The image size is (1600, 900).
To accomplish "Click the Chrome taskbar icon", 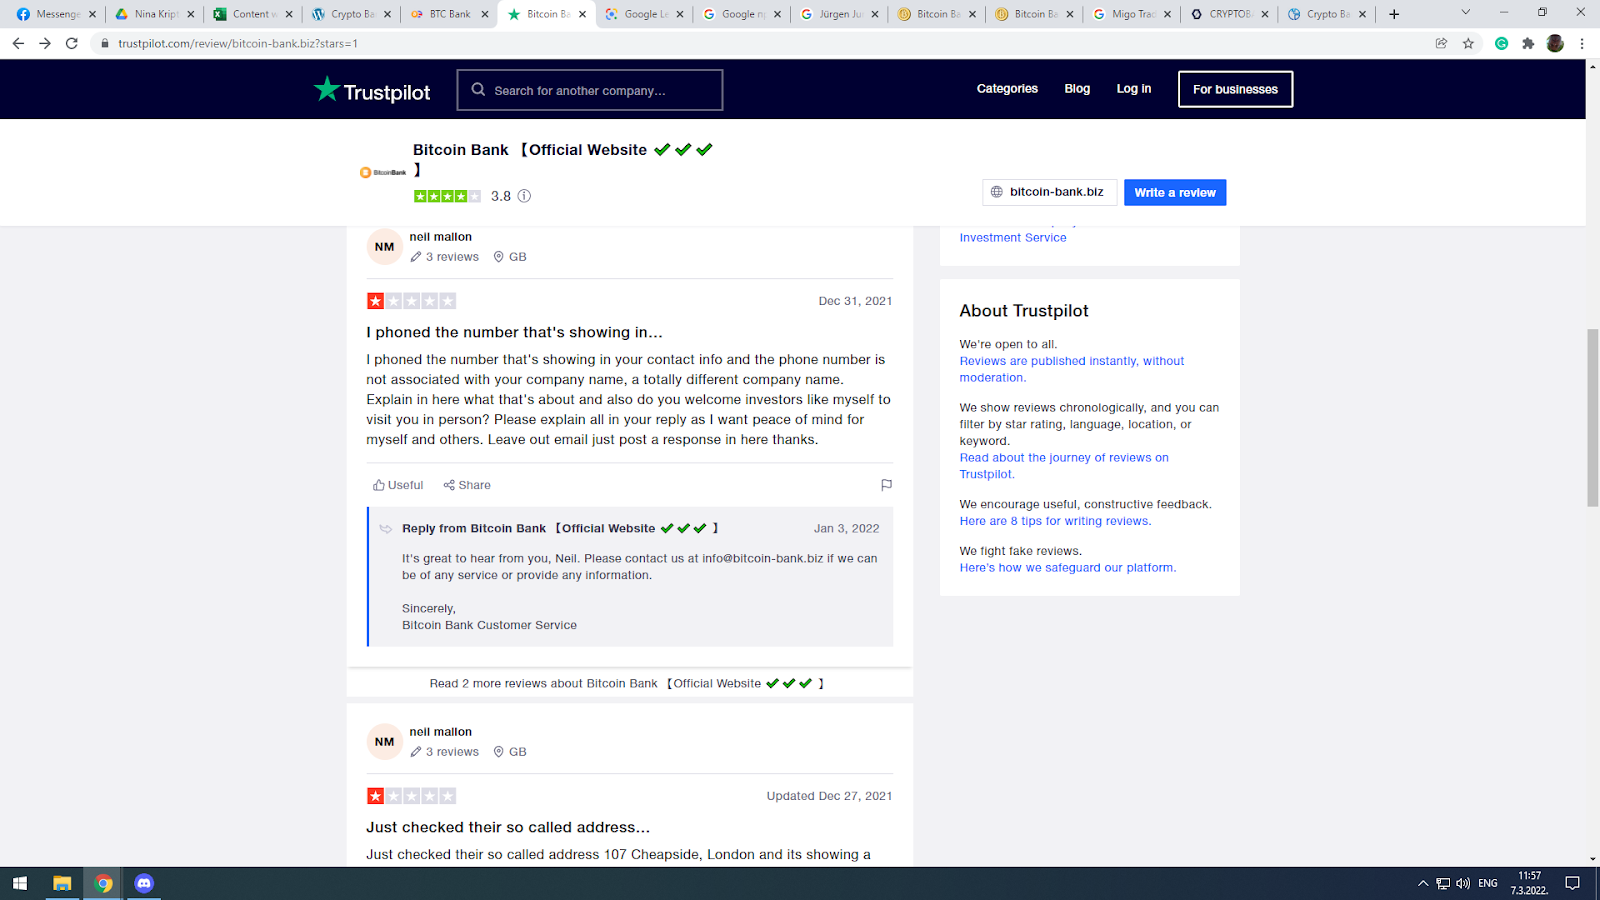I will click(103, 883).
